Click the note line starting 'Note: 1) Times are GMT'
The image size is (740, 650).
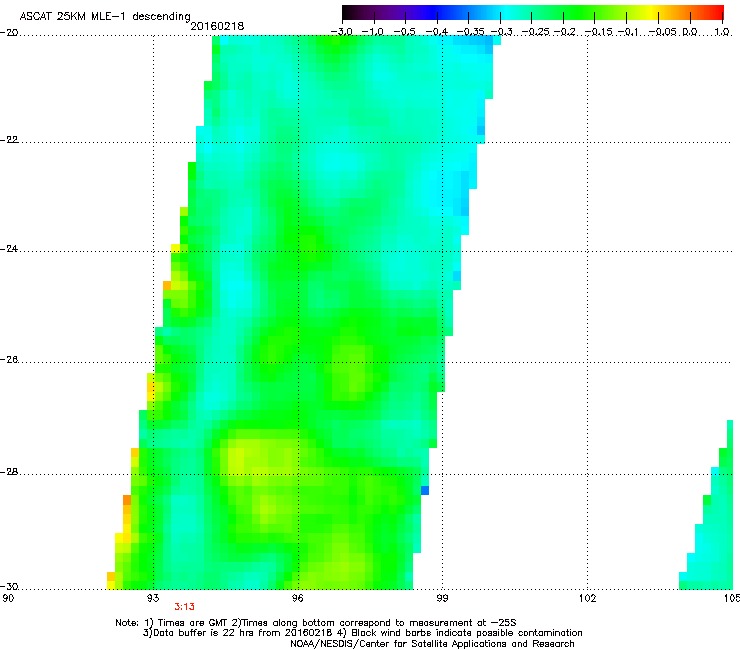click(x=316, y=623)
